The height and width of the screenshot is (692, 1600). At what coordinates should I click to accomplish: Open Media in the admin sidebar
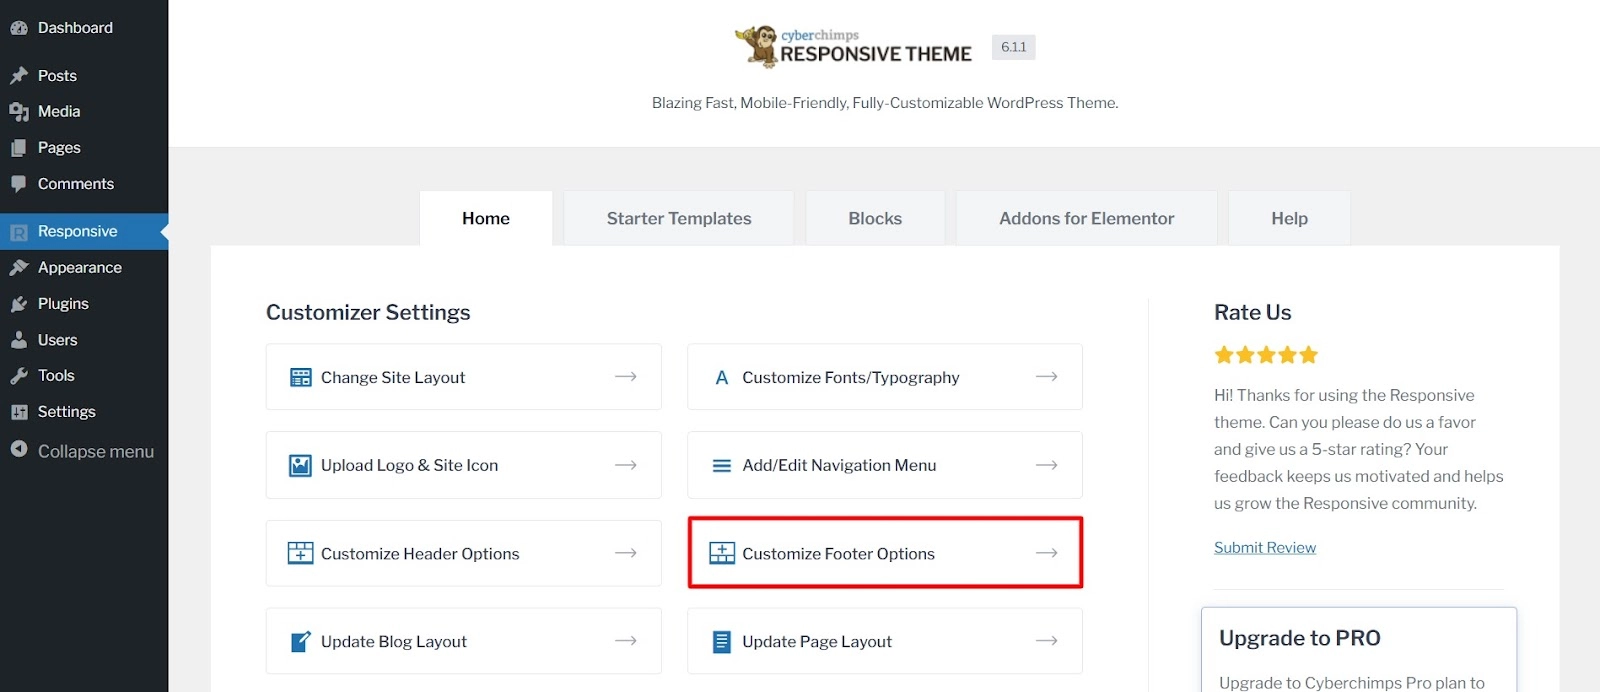pyautogui.click(x=84, y=112)
